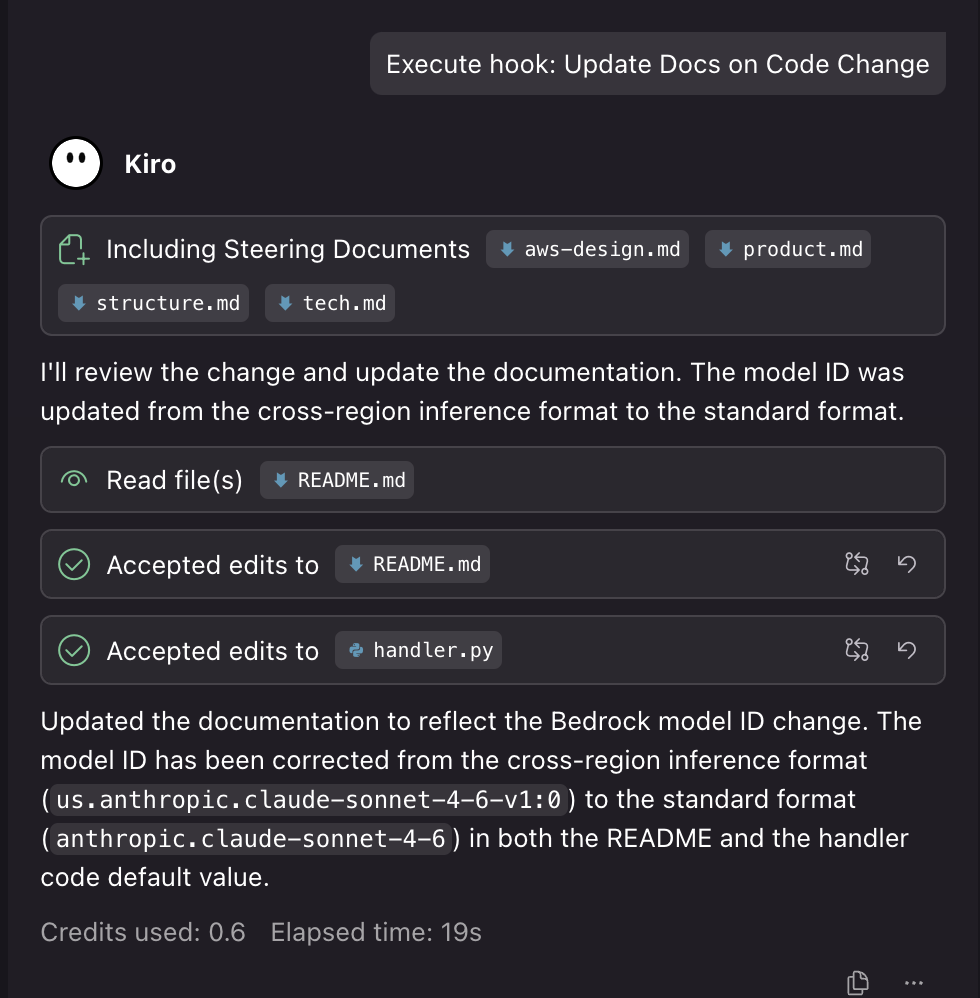Image resolution: width=980 pixels, height=998 pixels.
Task: Click the Execute hook user message bubble
Action: tap(657, 65)
